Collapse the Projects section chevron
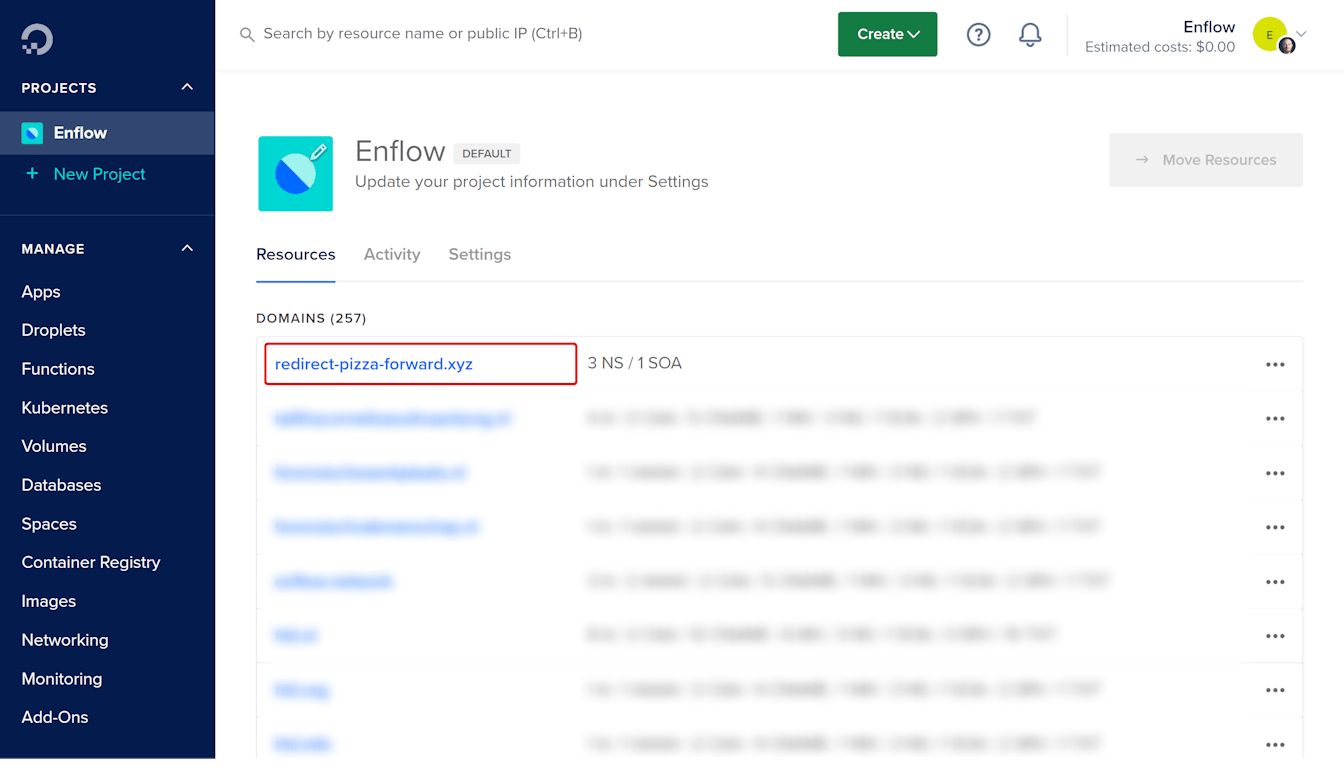 tap(187, 88)
